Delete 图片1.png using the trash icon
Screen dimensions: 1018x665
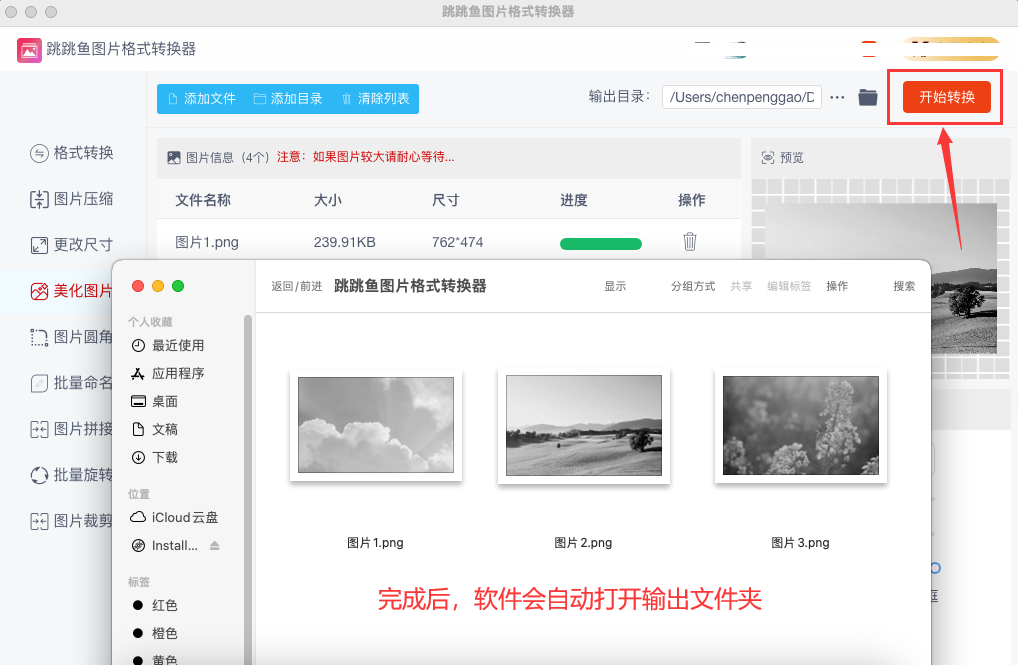click(690, 242)
